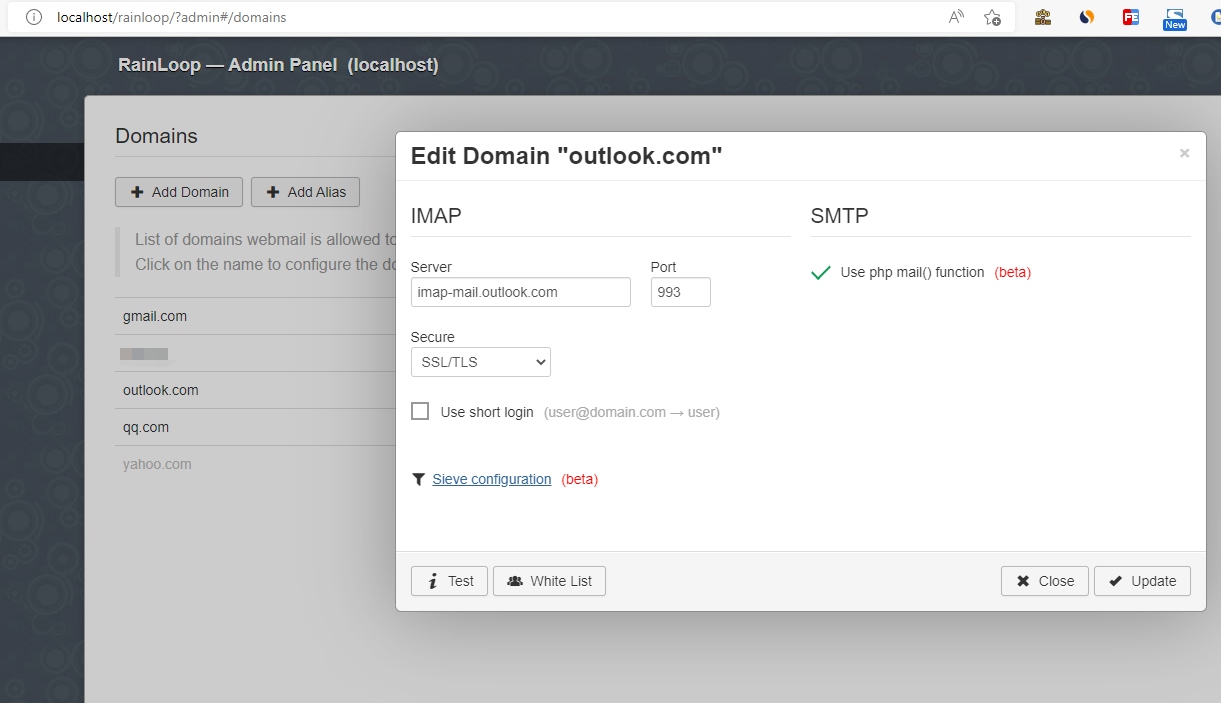Click the funnel icon beside Sieve configuration
The width and height of the screenshot is (1221, 703).
pos(418,479)
